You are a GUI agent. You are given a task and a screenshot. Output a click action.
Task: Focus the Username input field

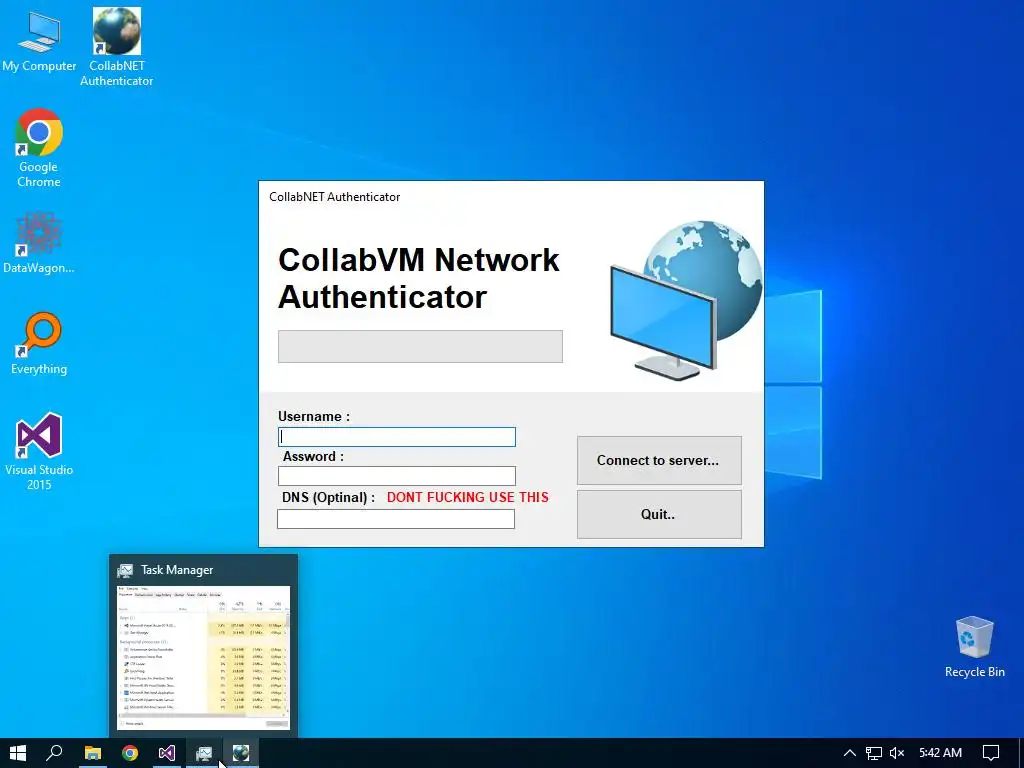pyautogui.click(x=396, y=437)
